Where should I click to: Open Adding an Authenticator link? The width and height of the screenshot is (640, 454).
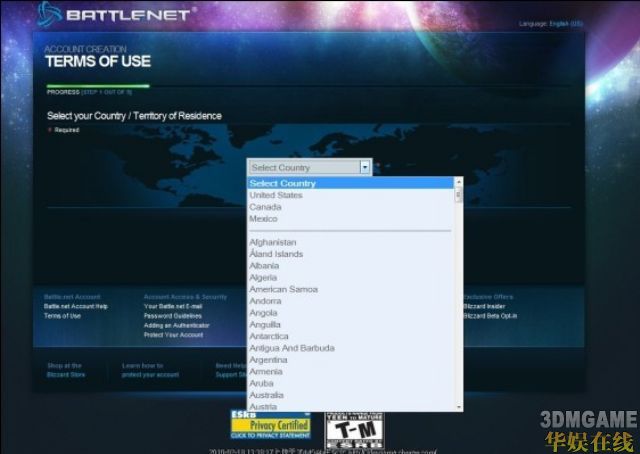pyautogui.click(x=177, y=325)
